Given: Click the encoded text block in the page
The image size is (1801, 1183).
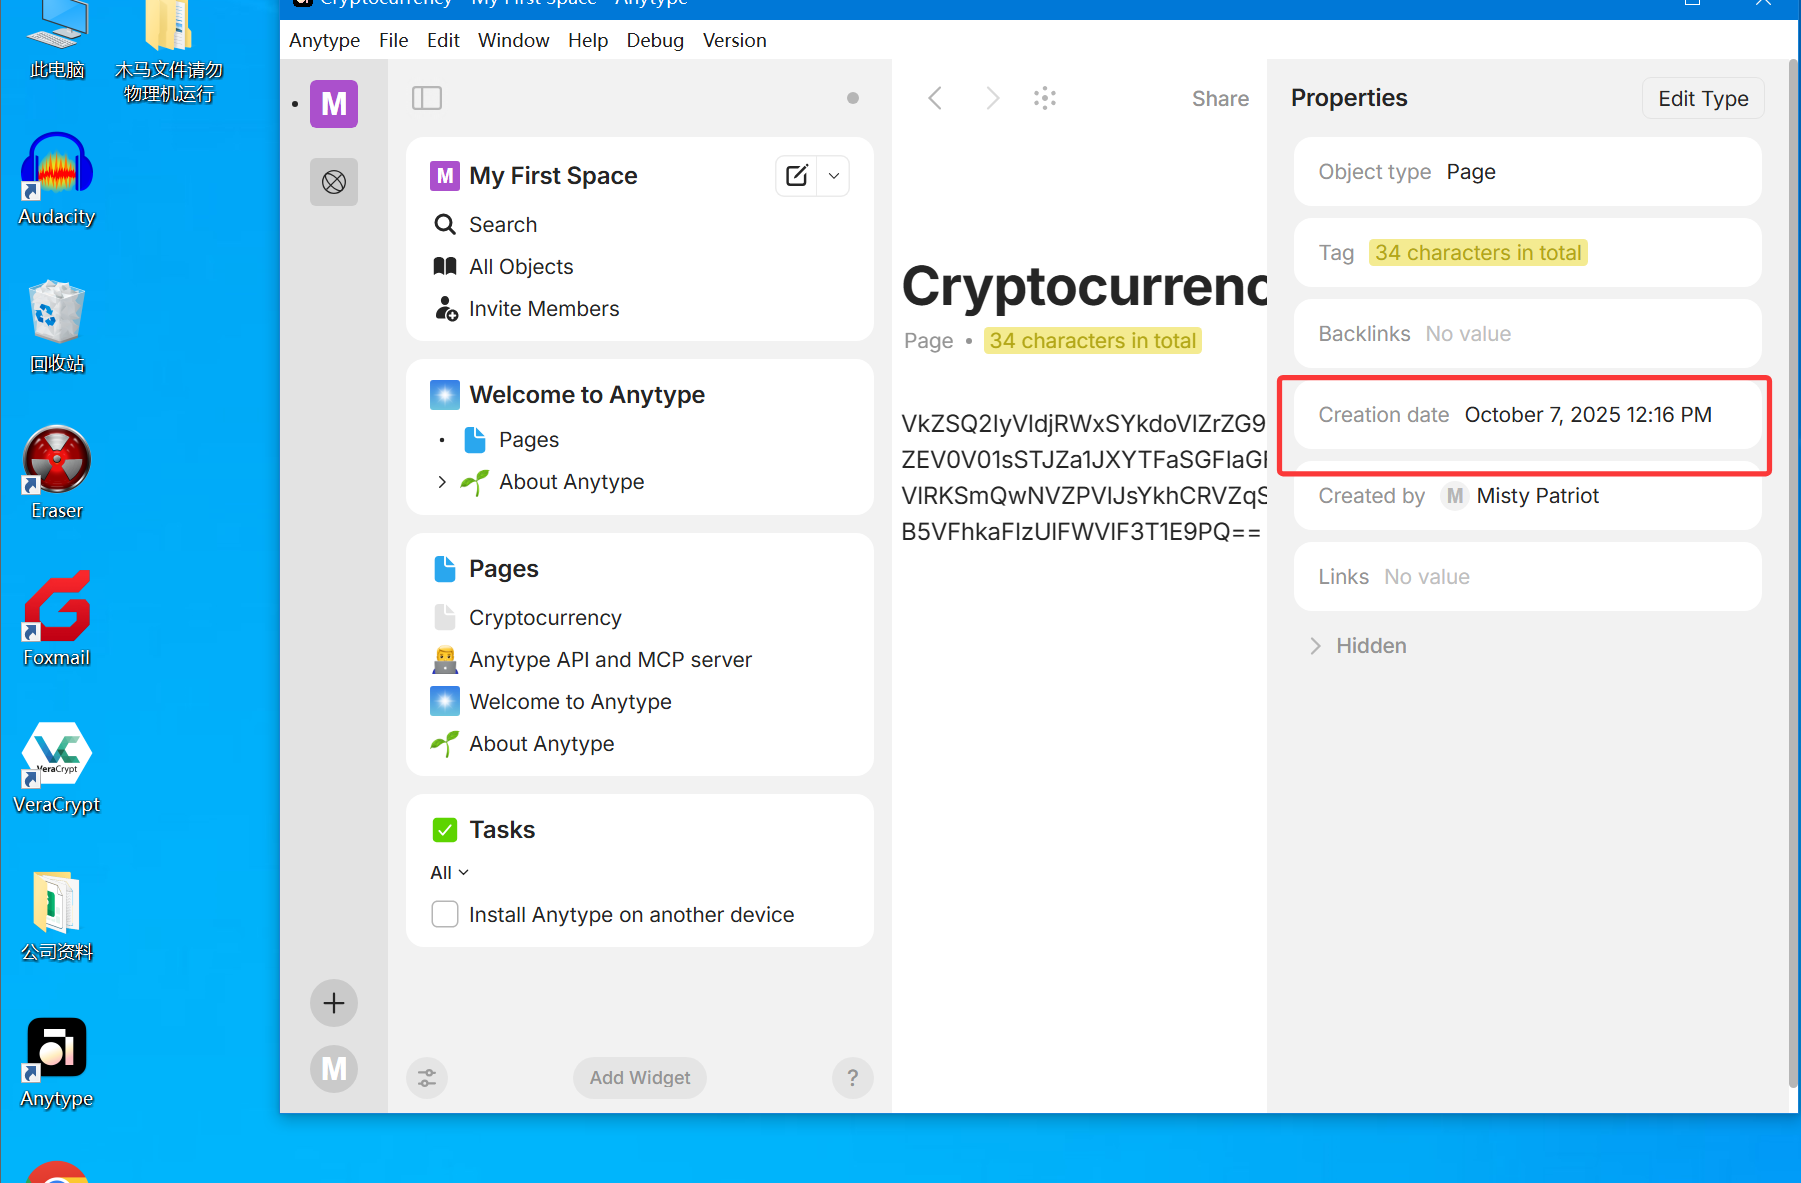Looking at the screenshot, I should tap(1084, 478).
